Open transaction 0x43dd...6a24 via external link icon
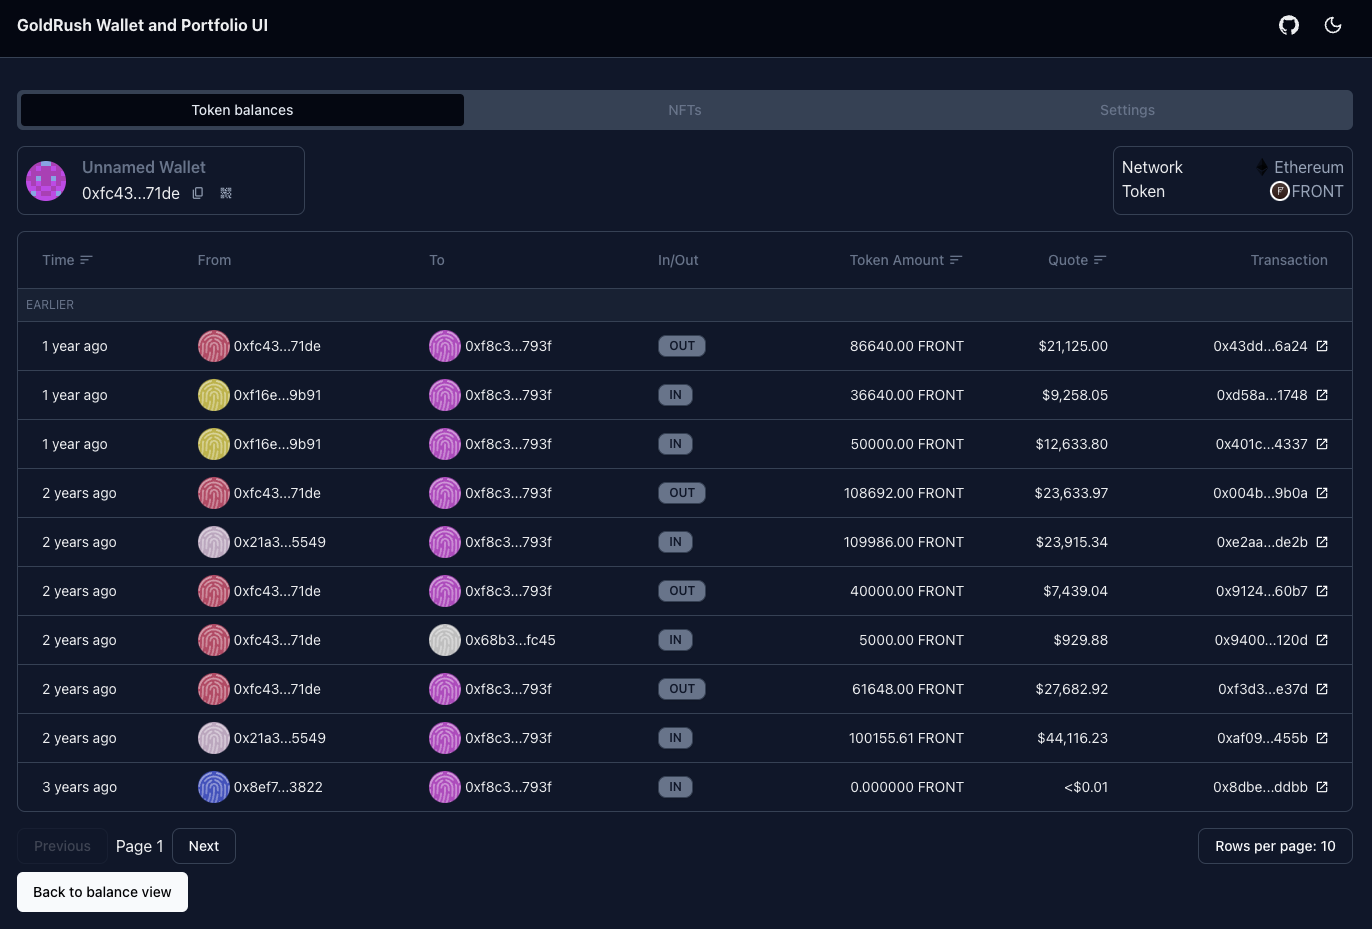Viewport: 1372px width, 929px height. coord(1322,345)
